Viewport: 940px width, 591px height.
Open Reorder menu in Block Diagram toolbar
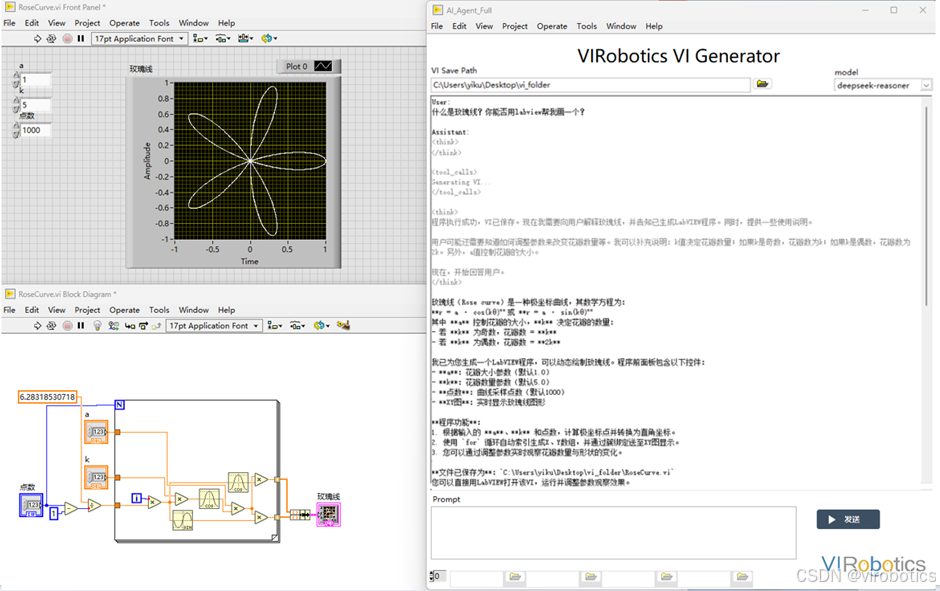(321, 325)
